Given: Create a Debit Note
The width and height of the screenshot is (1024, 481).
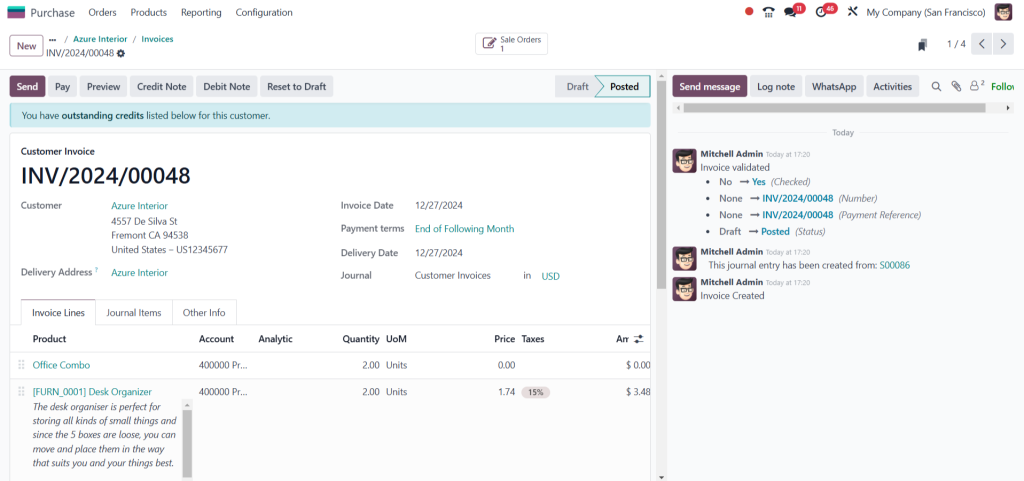Looking at the screenshot, I should pos(227,86).
